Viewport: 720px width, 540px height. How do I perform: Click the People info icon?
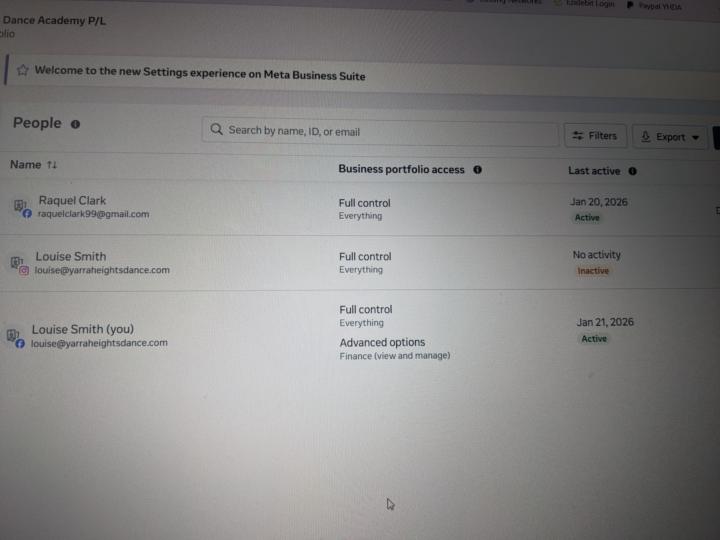click(x=76, y=124)
